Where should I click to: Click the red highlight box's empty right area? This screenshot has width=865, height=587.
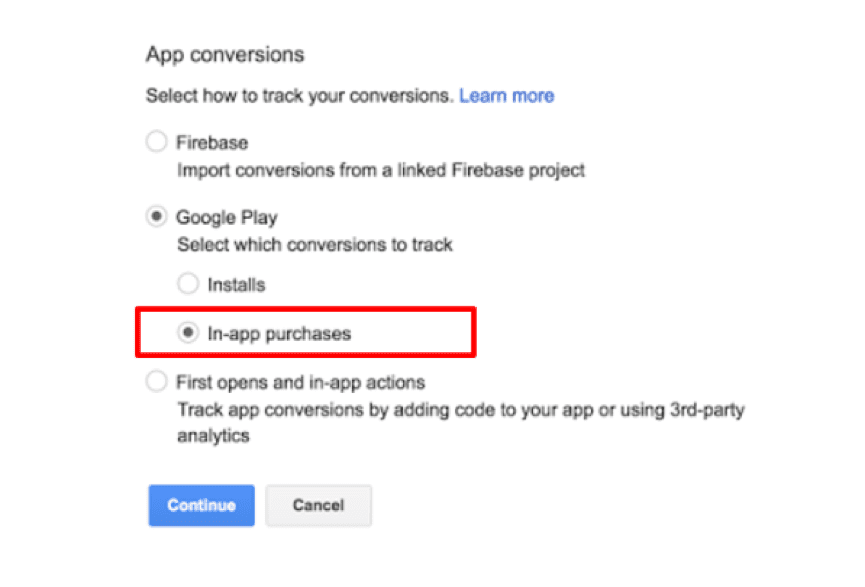[x=420, y=334]
